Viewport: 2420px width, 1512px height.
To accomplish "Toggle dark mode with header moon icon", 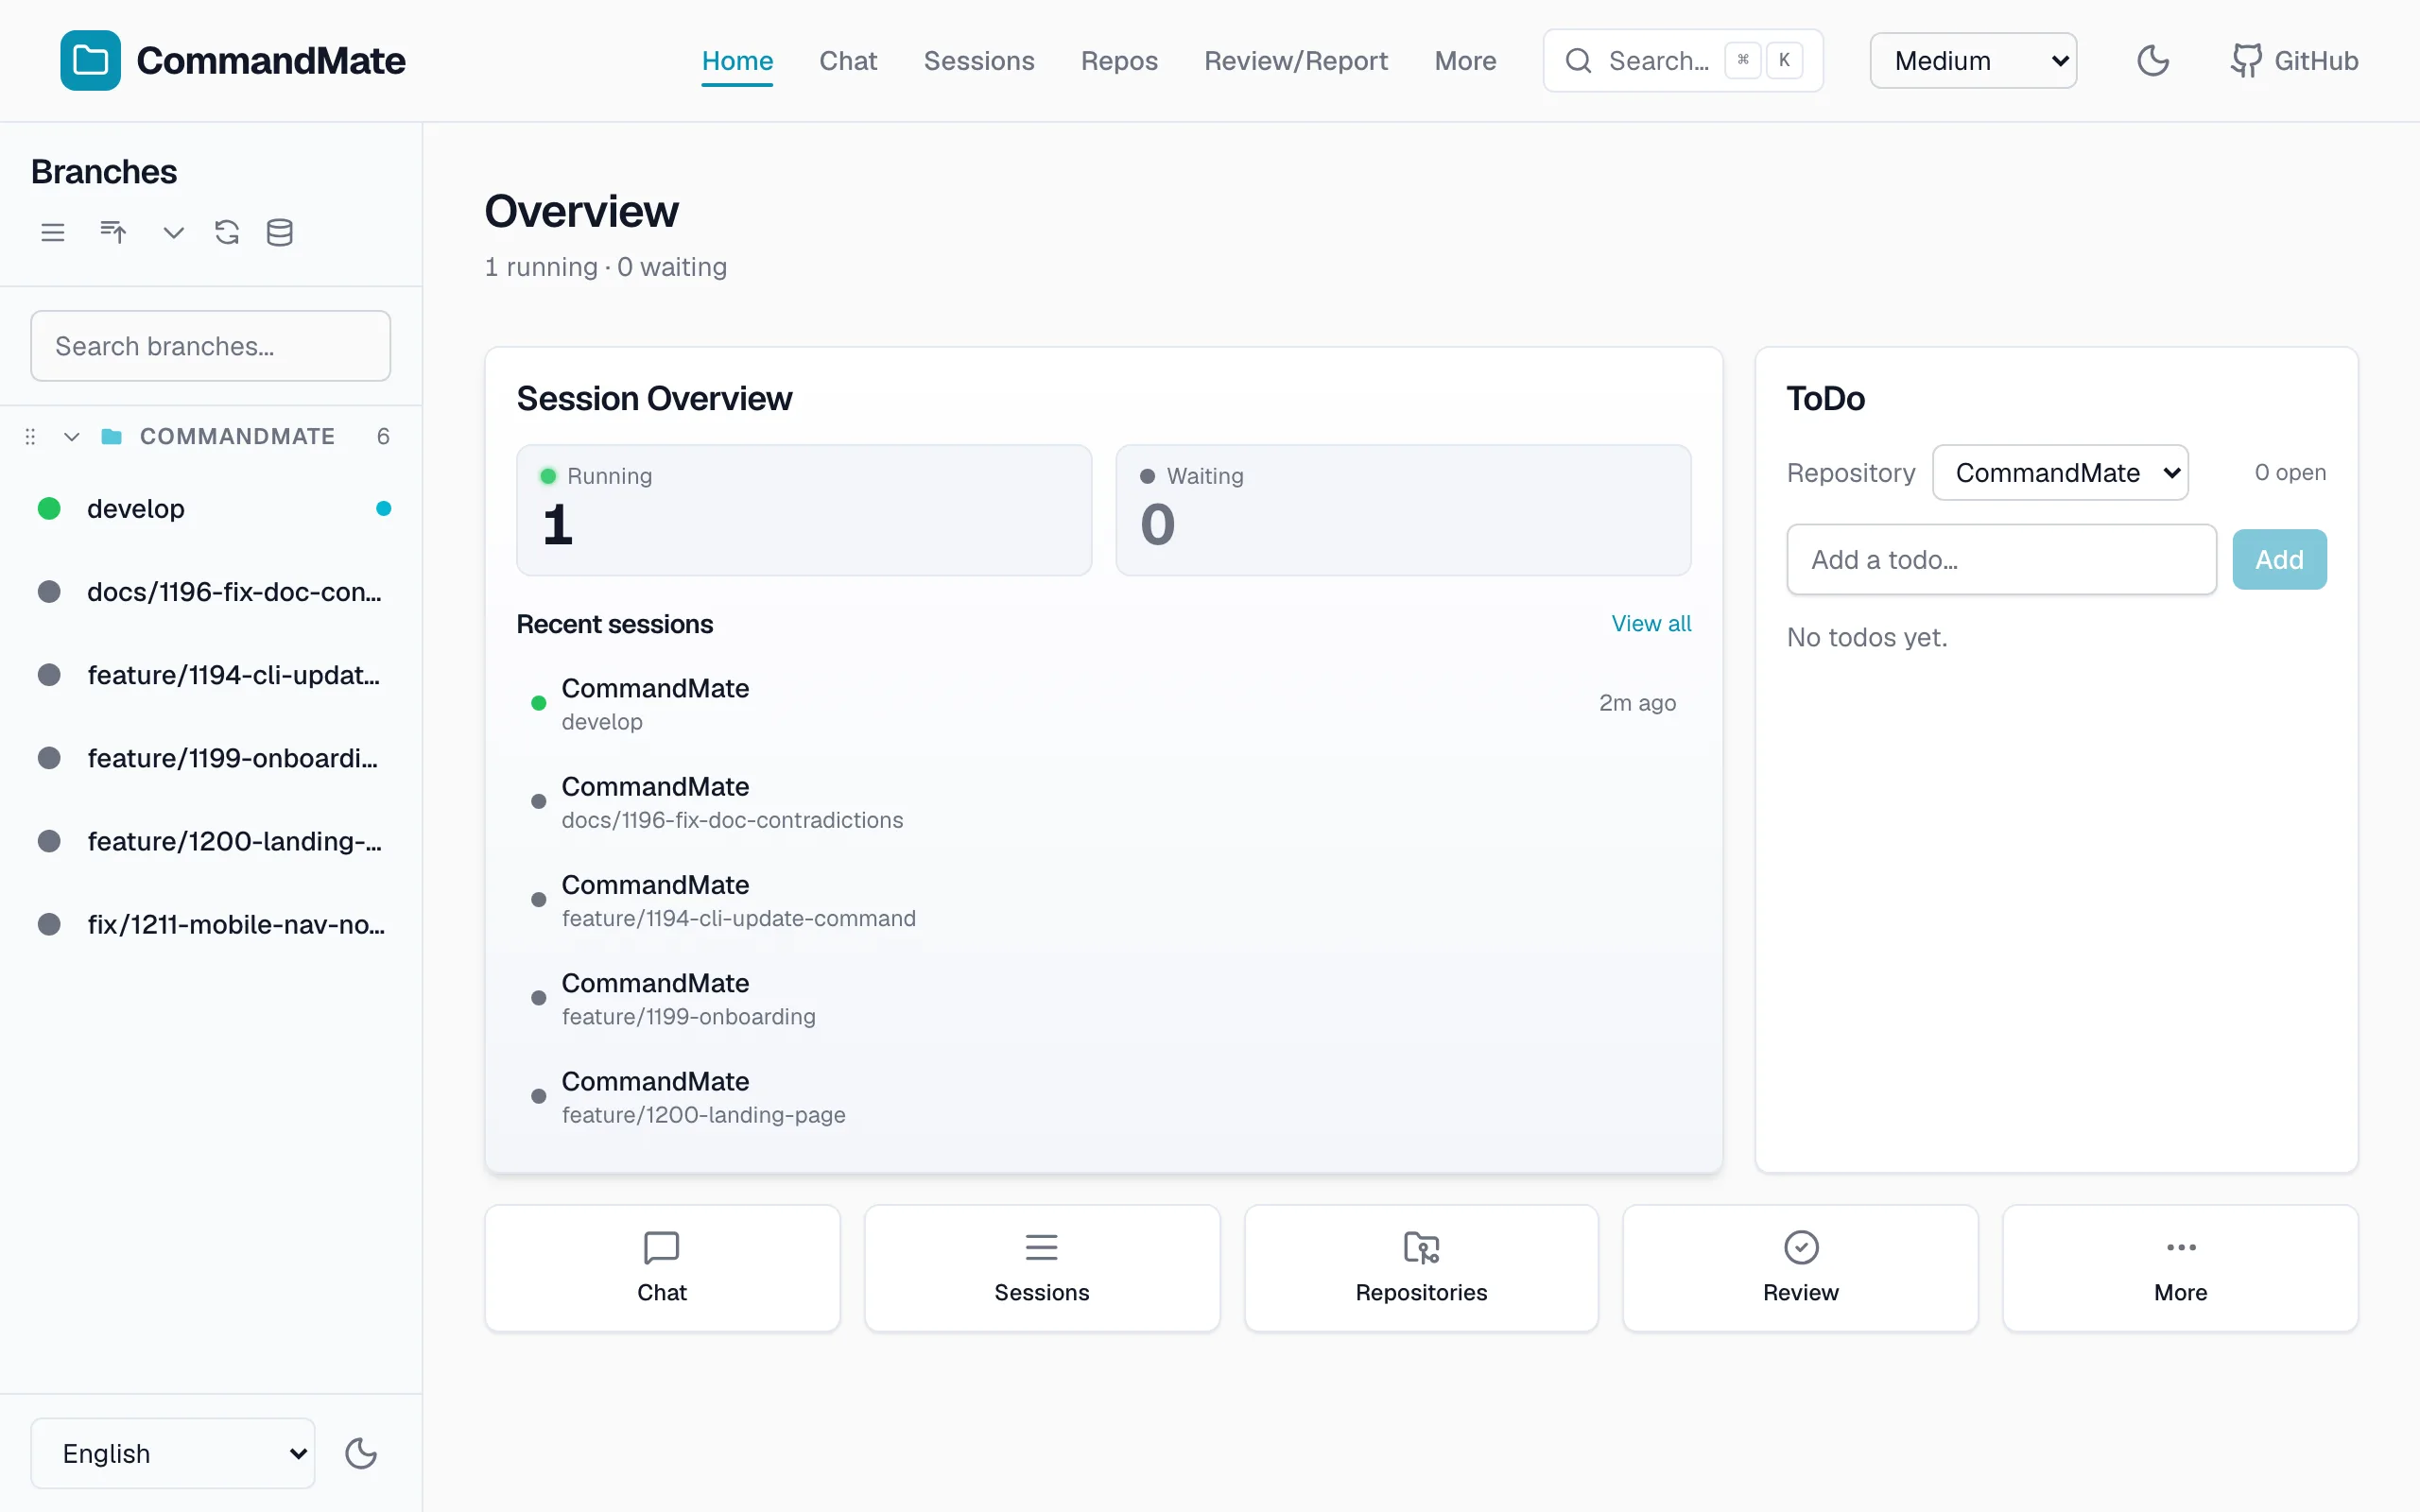I will click(x=2153, y=61).
